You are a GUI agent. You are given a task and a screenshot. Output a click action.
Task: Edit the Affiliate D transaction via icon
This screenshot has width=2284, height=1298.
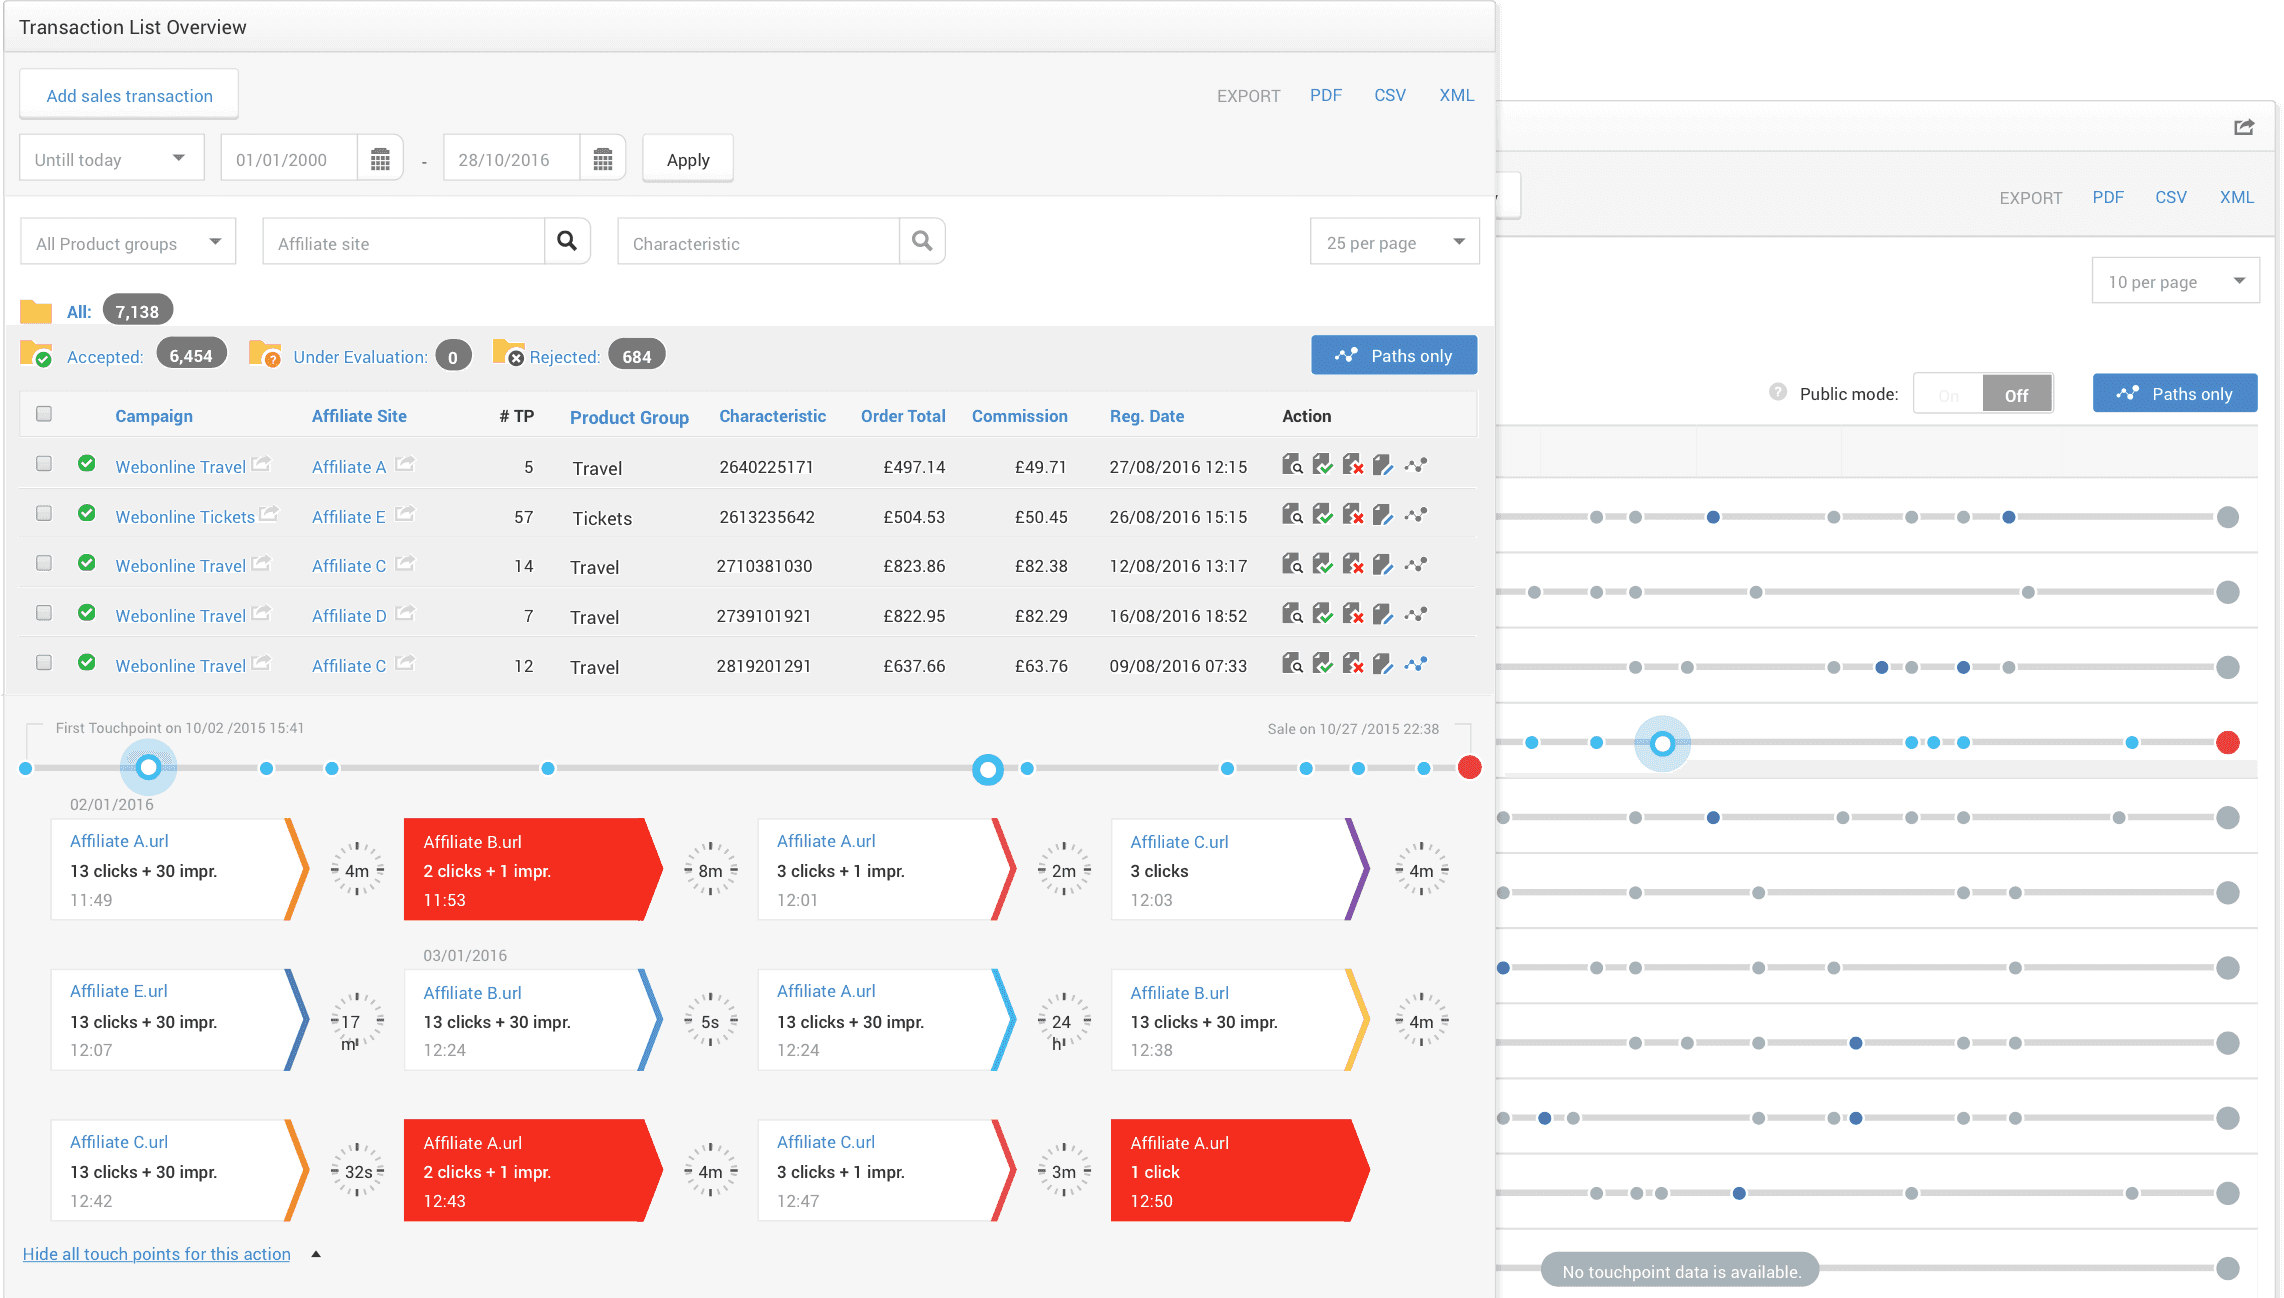pos(1383,614)
